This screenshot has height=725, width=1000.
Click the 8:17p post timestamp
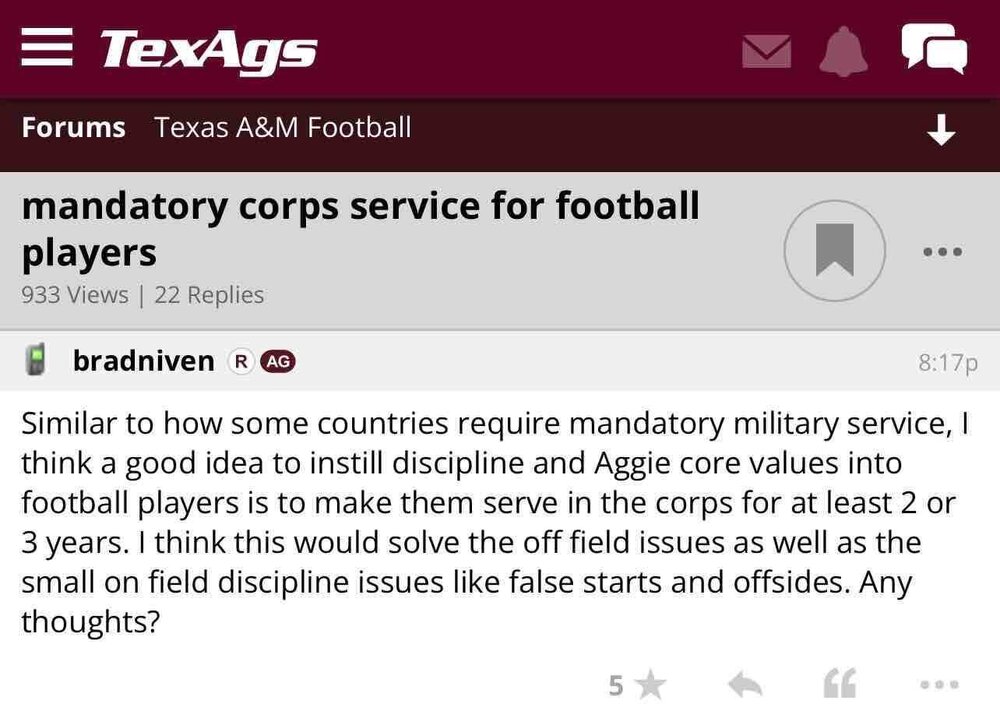947,362
